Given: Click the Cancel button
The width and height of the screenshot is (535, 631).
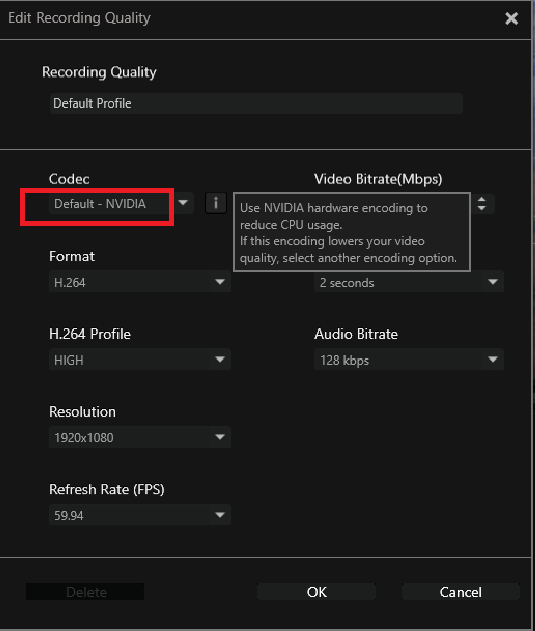Looking at the screenshot, I should (461, 592).
